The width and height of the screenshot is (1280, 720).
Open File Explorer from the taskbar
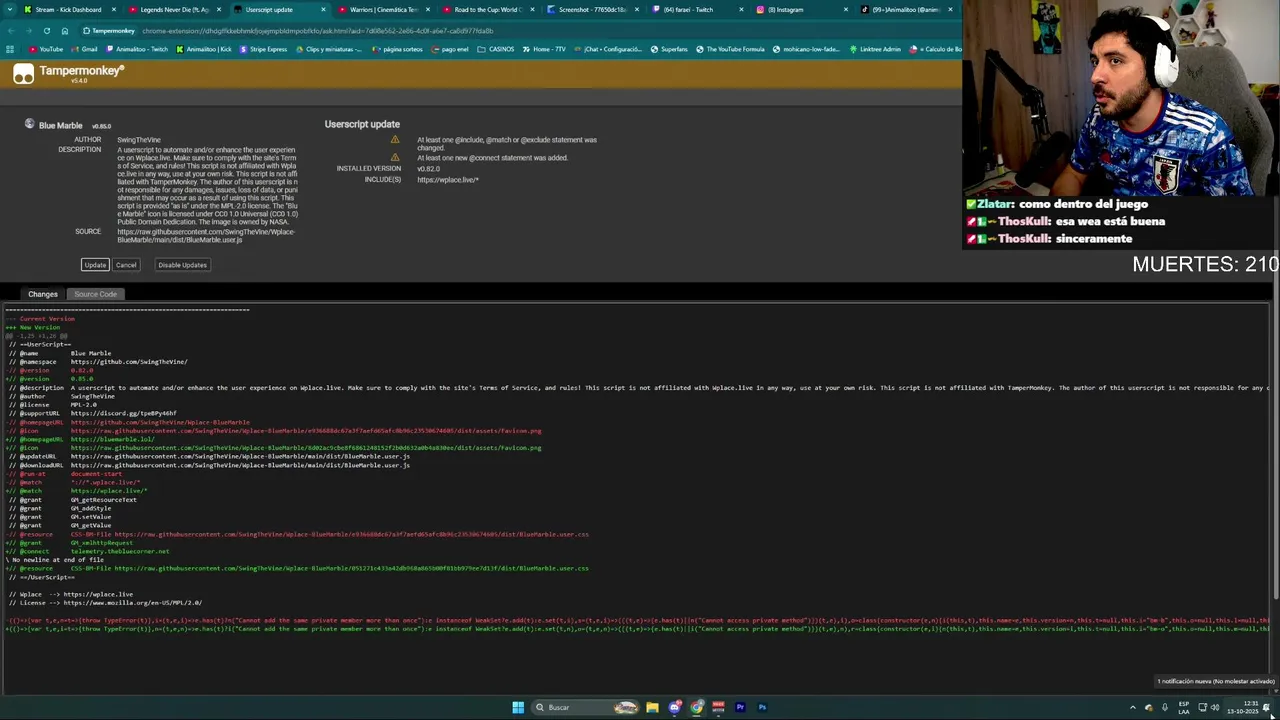click(x=652, y=707)
